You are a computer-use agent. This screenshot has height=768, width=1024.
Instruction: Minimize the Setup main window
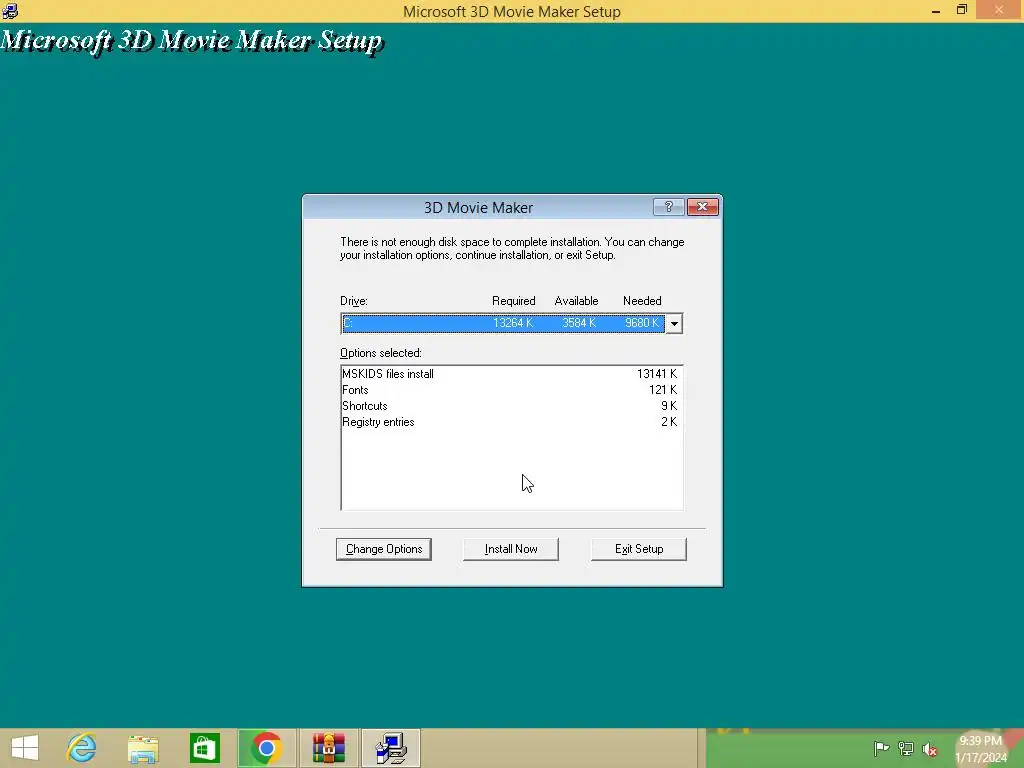pyautogui.click(x=935, y=10)
